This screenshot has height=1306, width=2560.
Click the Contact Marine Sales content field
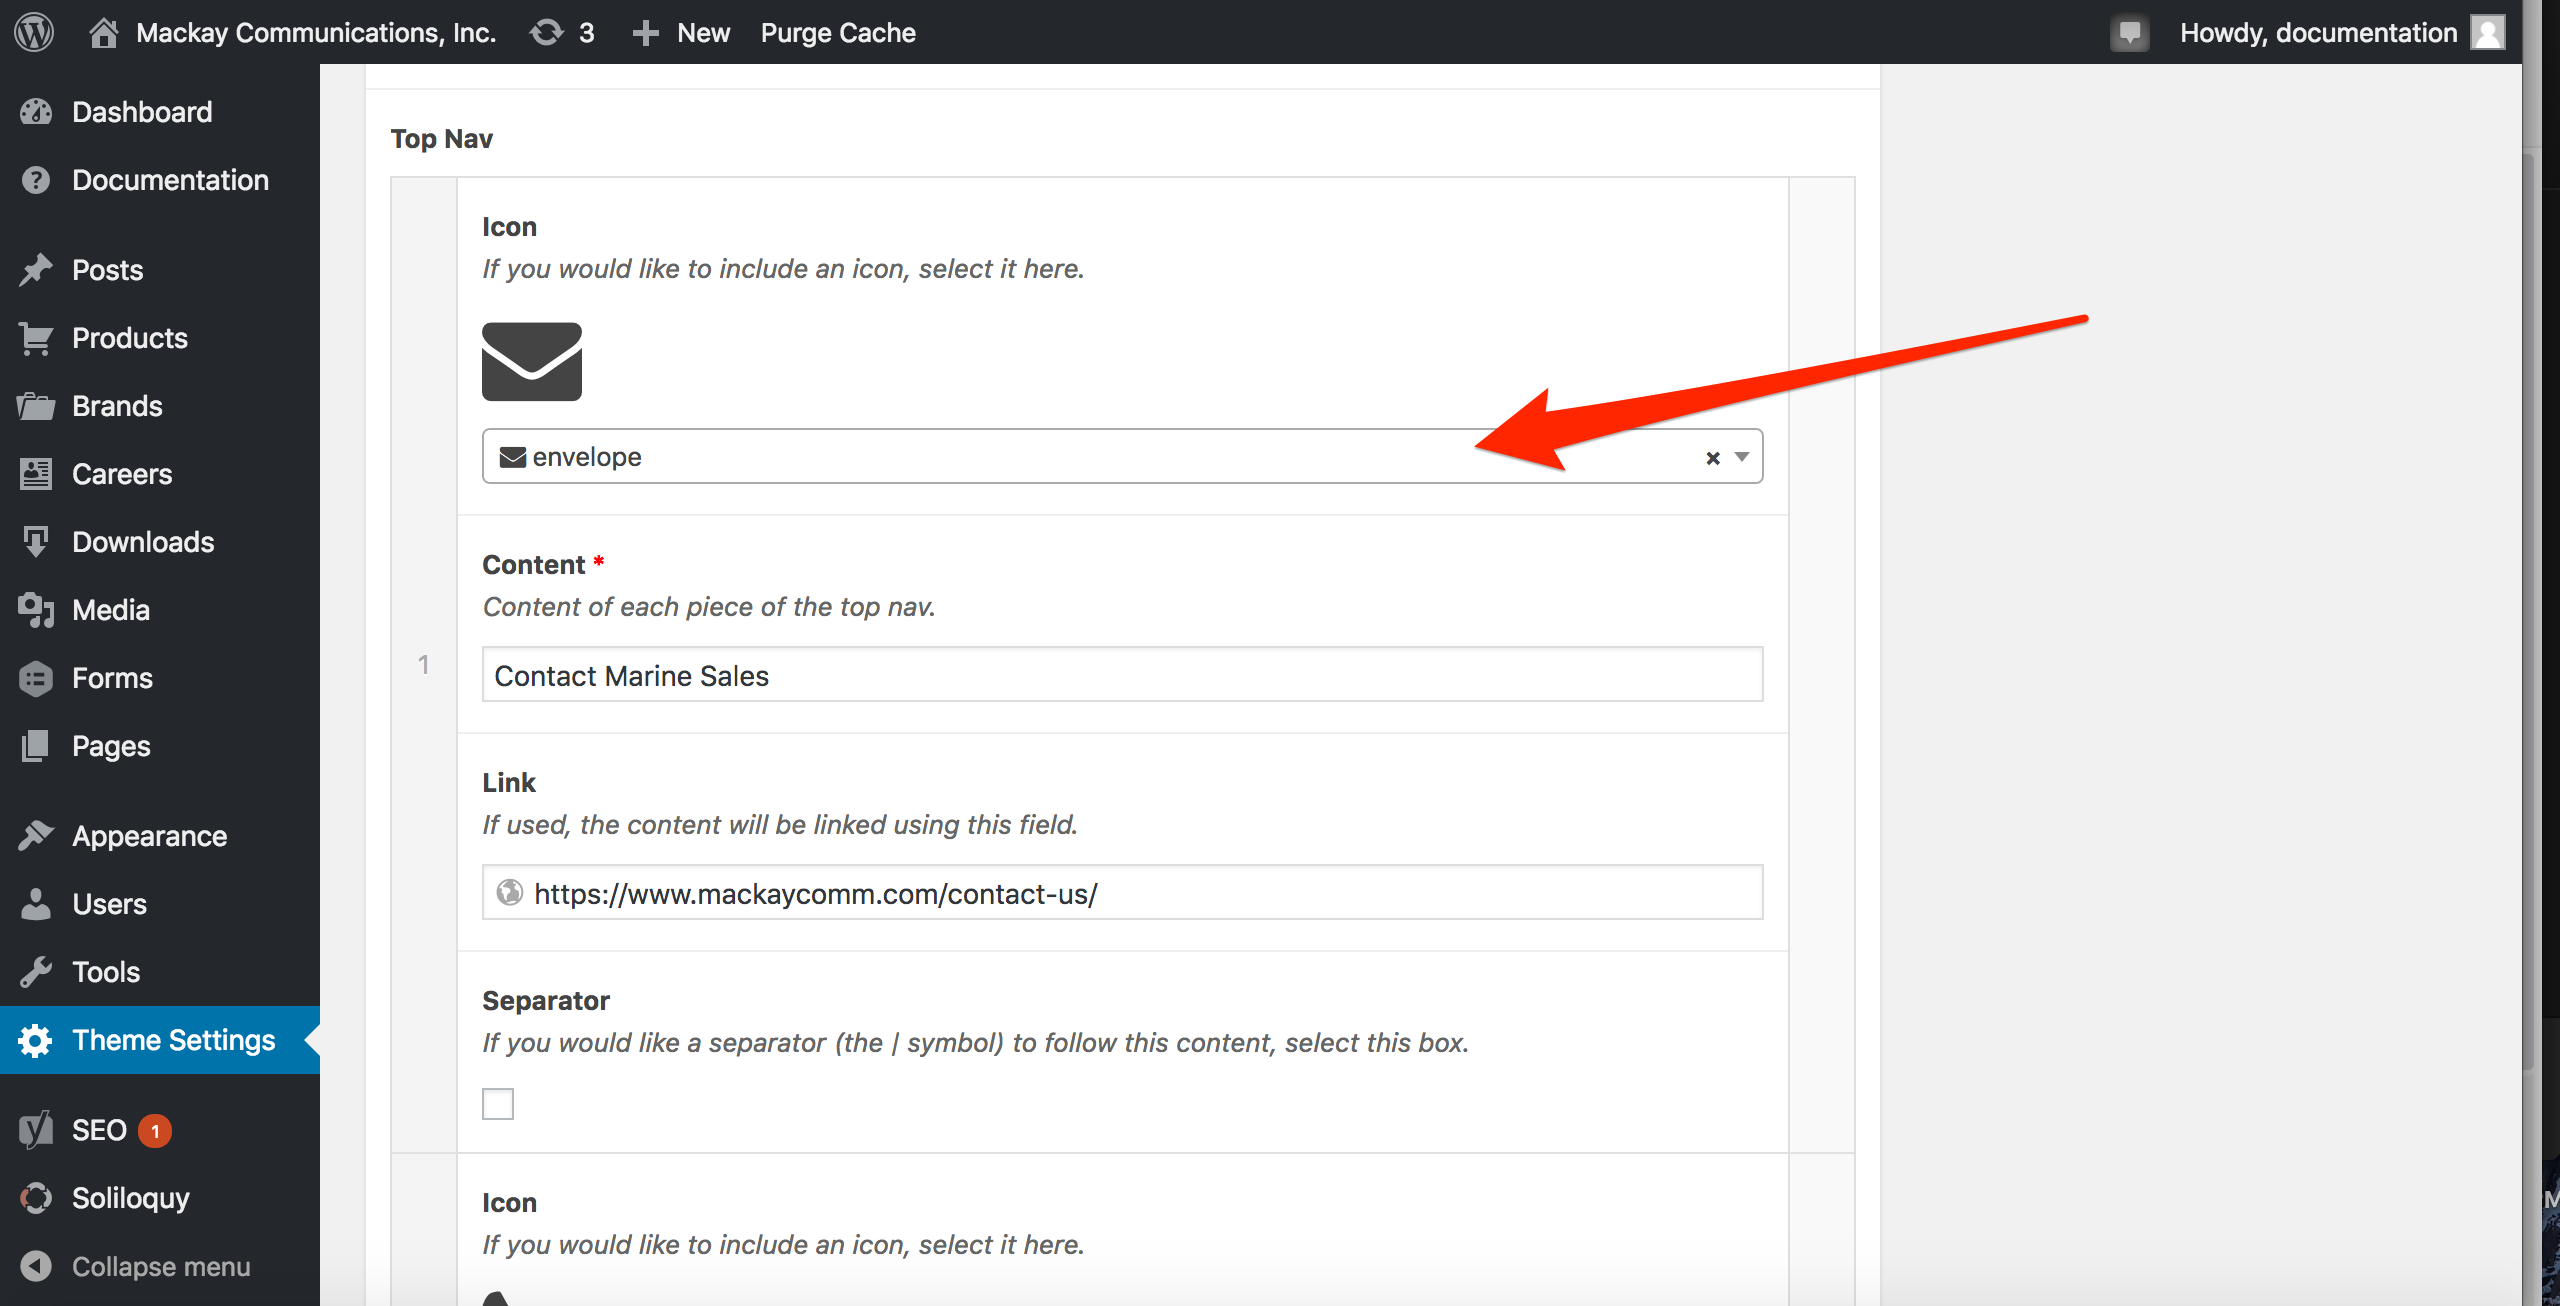[1122, 675]
